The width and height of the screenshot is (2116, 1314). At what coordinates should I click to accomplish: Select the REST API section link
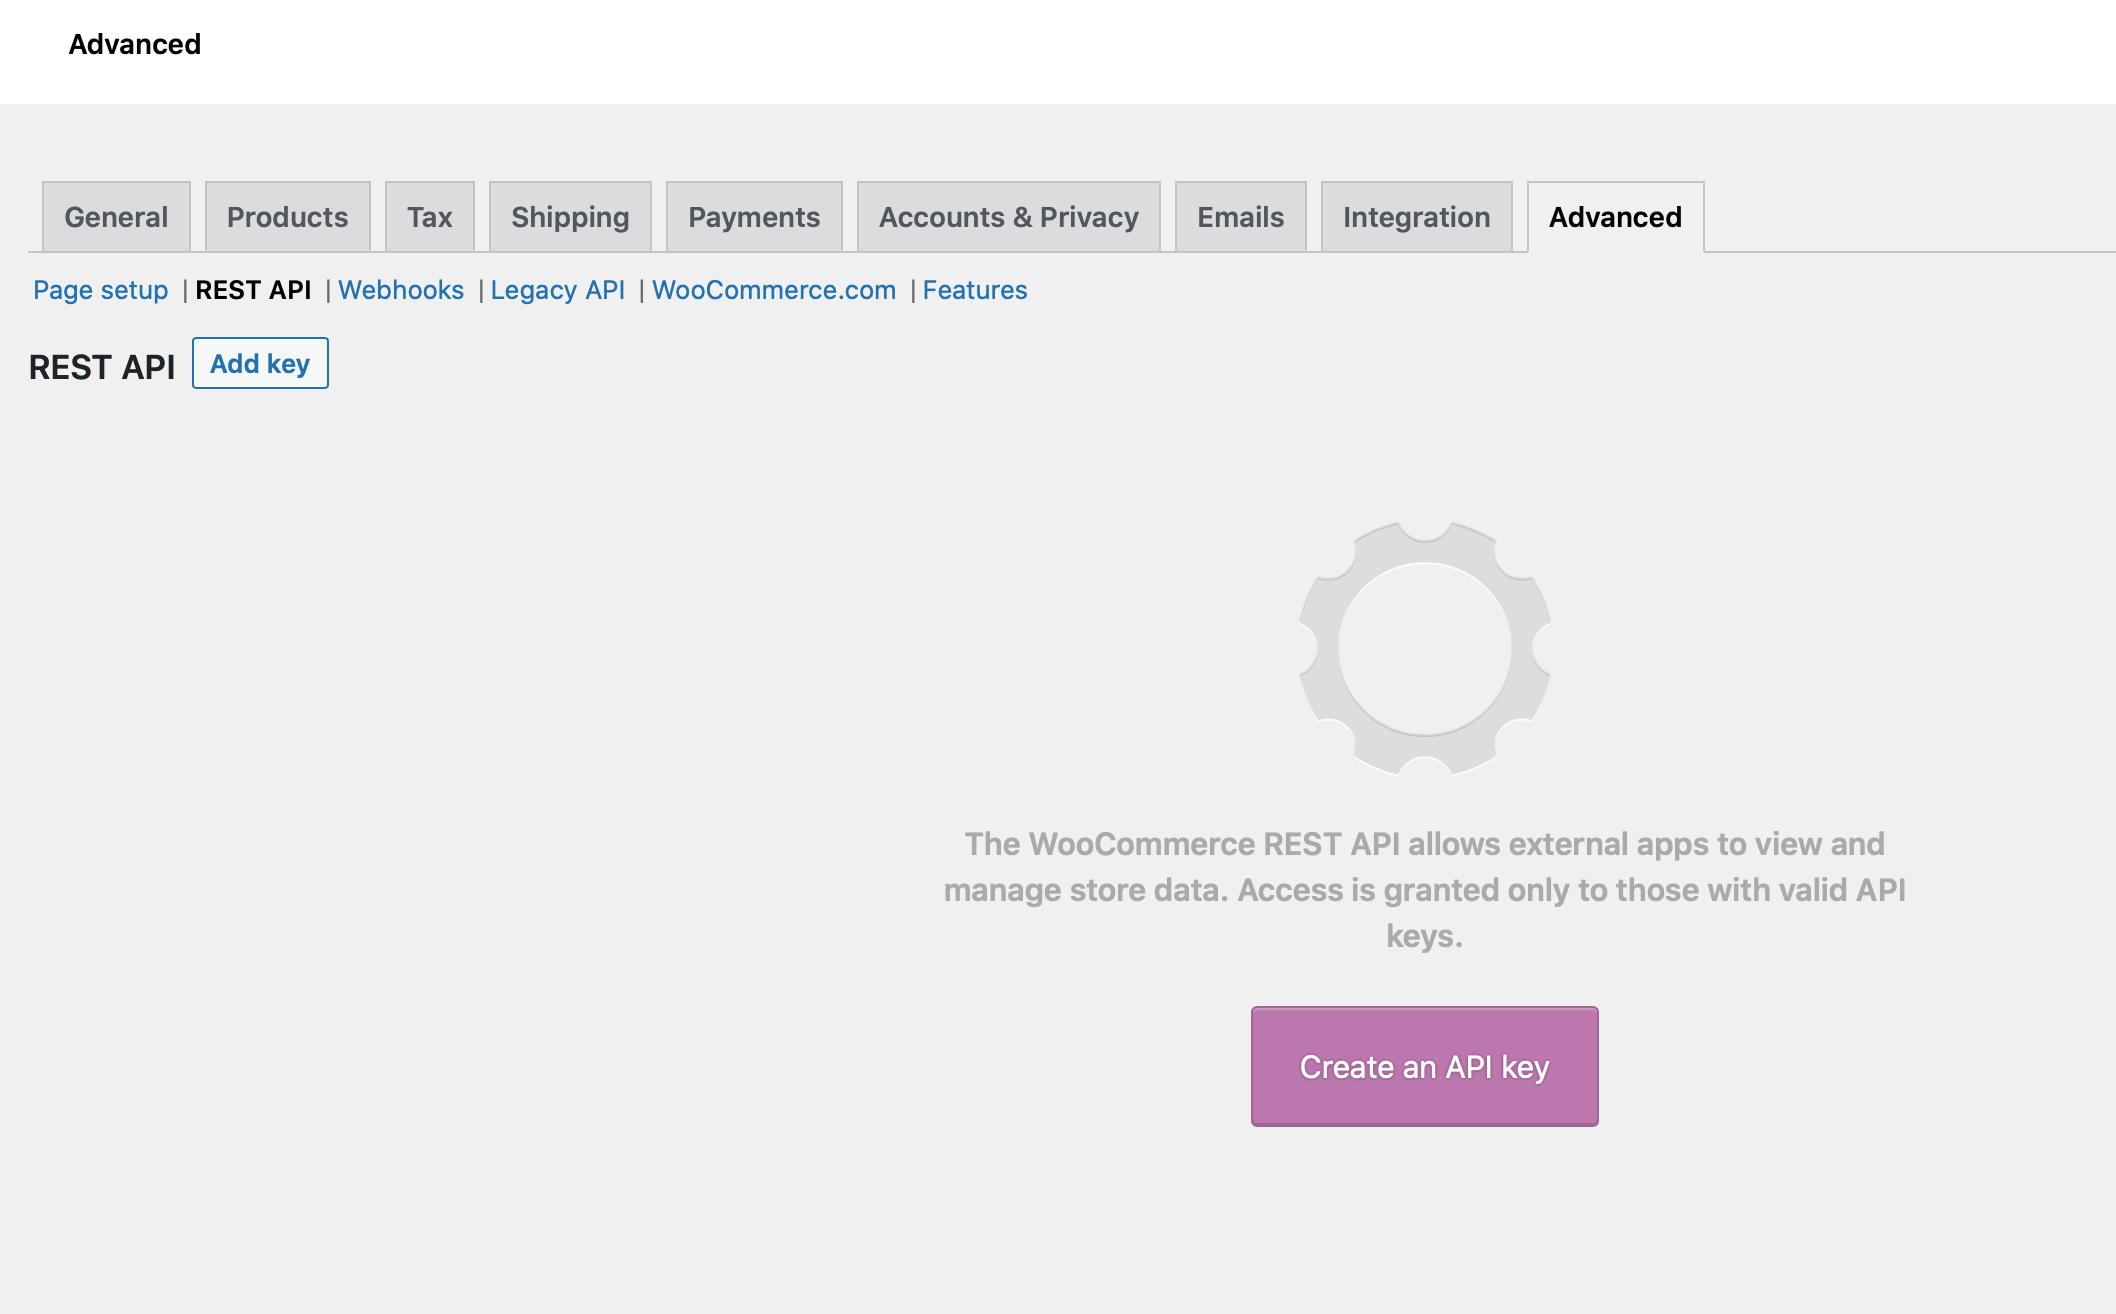254,290
